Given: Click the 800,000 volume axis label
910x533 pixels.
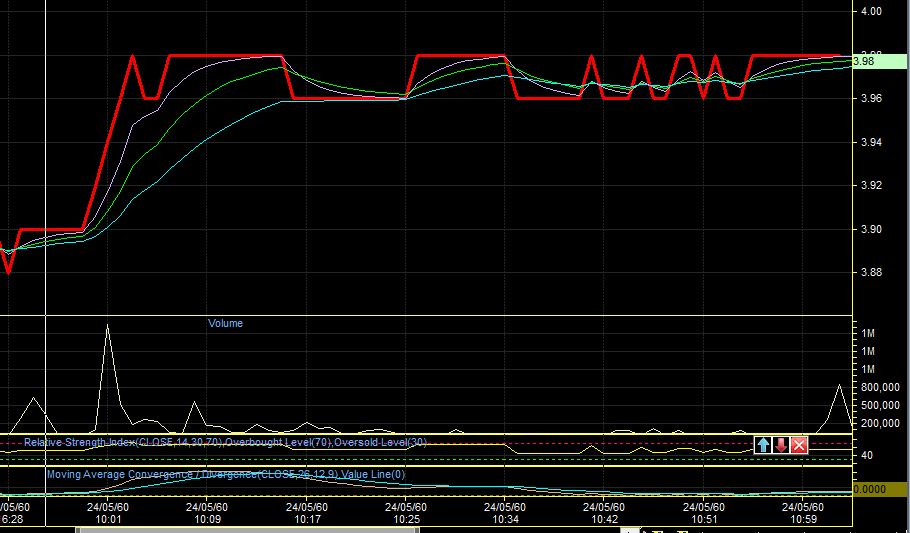Looking at the screenshot, I should click(x=880, y=387).
